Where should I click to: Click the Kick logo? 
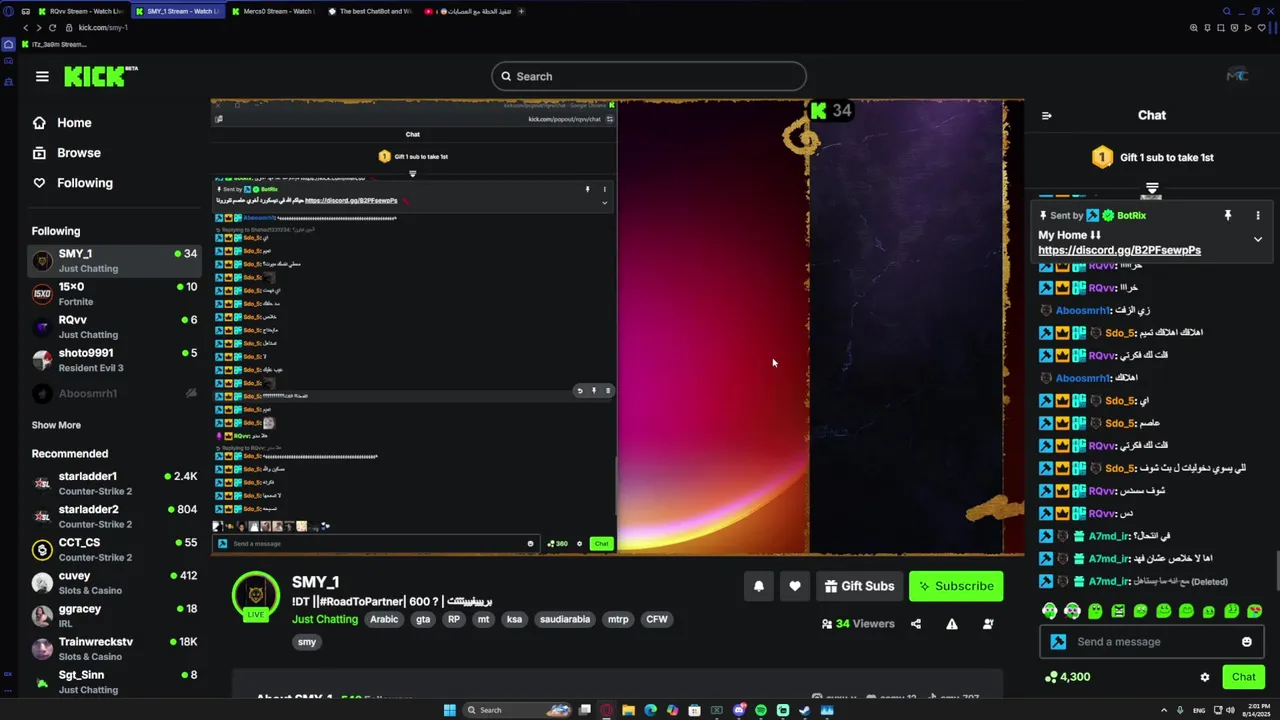pyautogui.click(x=101, y=76)
